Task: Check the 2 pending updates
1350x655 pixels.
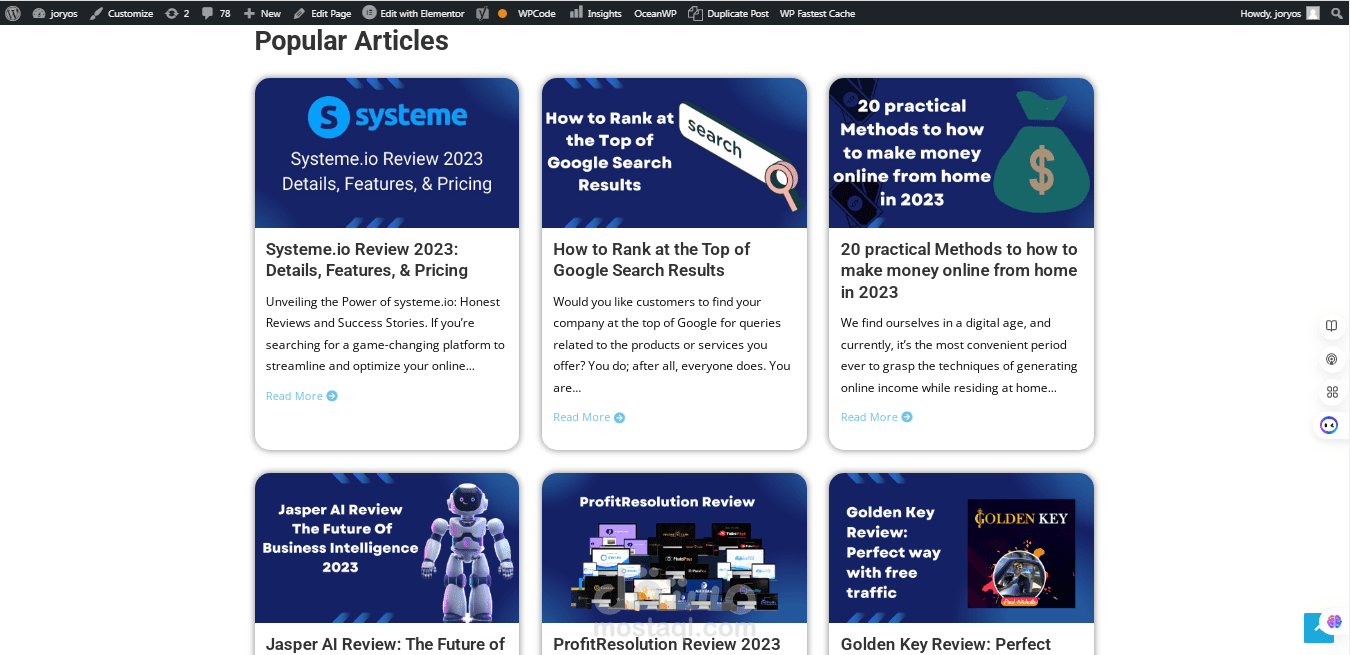Action: click(x=177, y=13)
